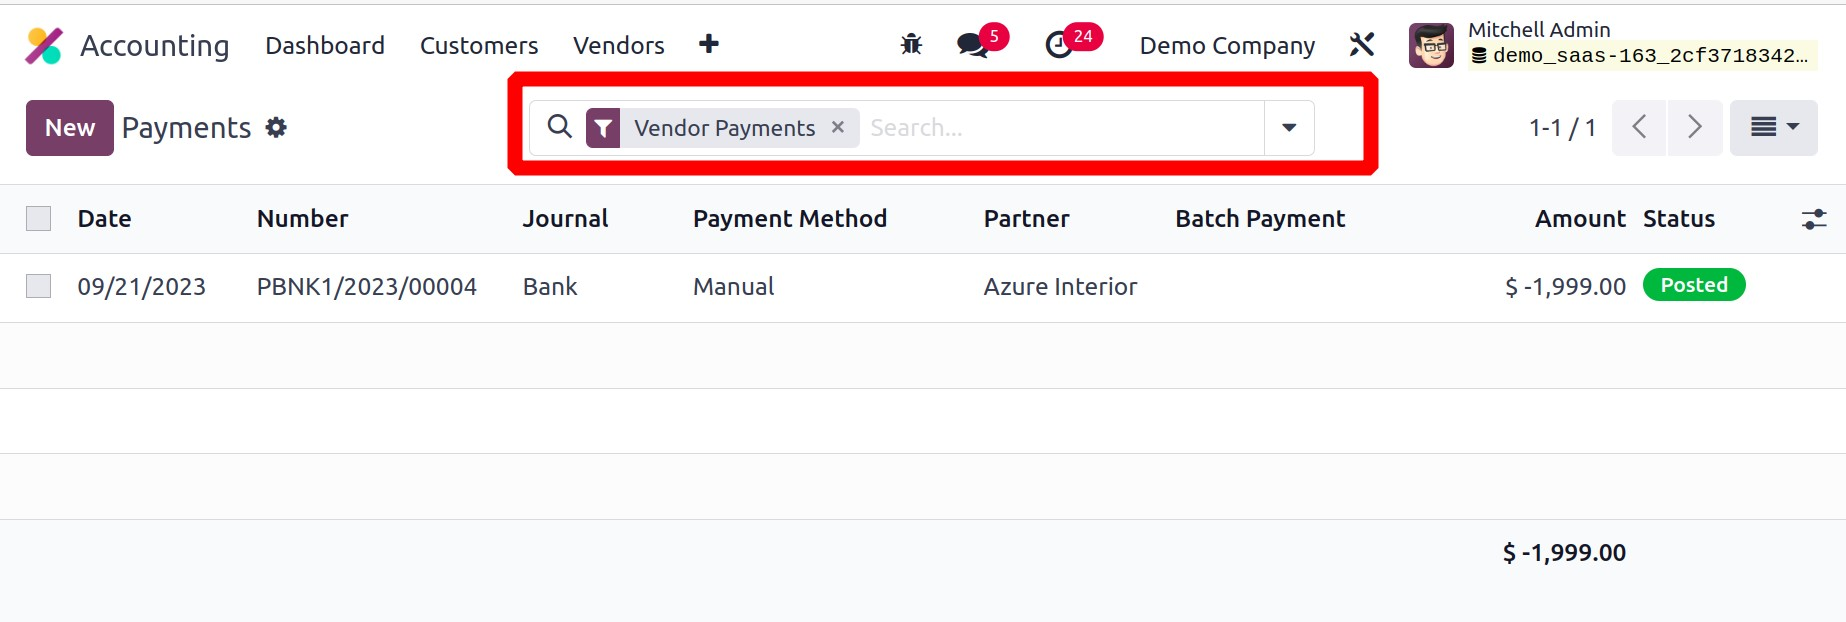Select the PBNK1/2023/00004 row checkbox

tap(39, 287)
